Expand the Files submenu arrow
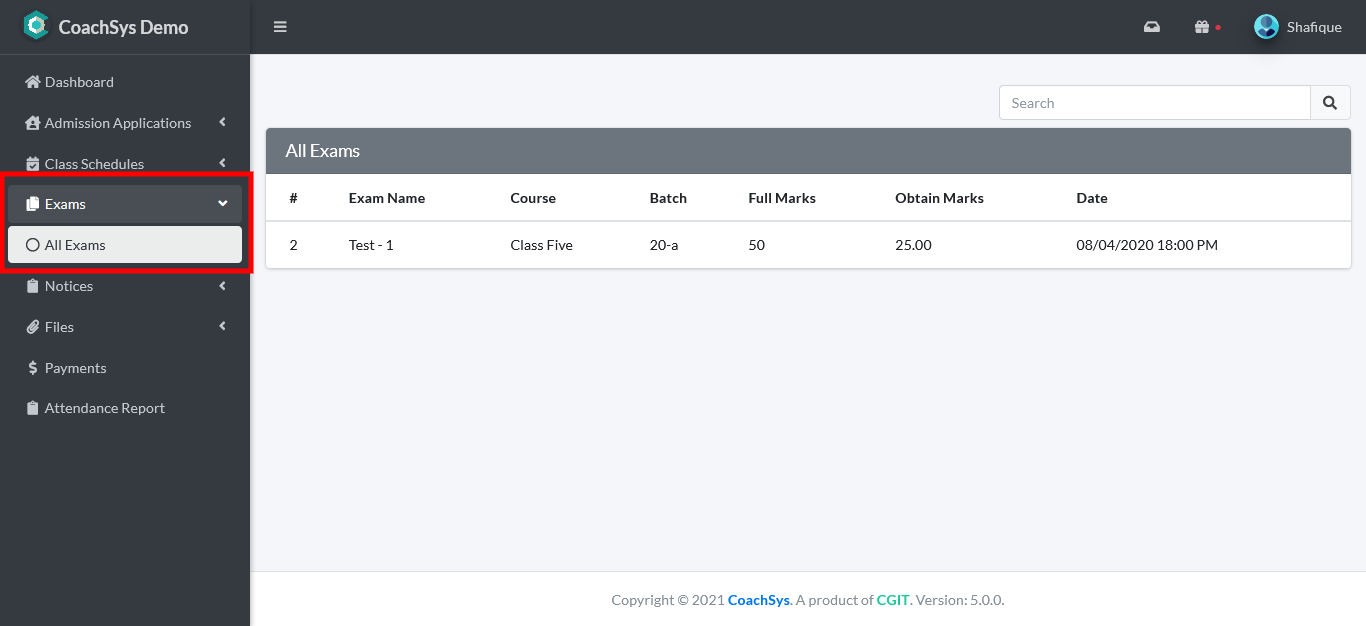 pyautogui.click(x=222, y=327)
